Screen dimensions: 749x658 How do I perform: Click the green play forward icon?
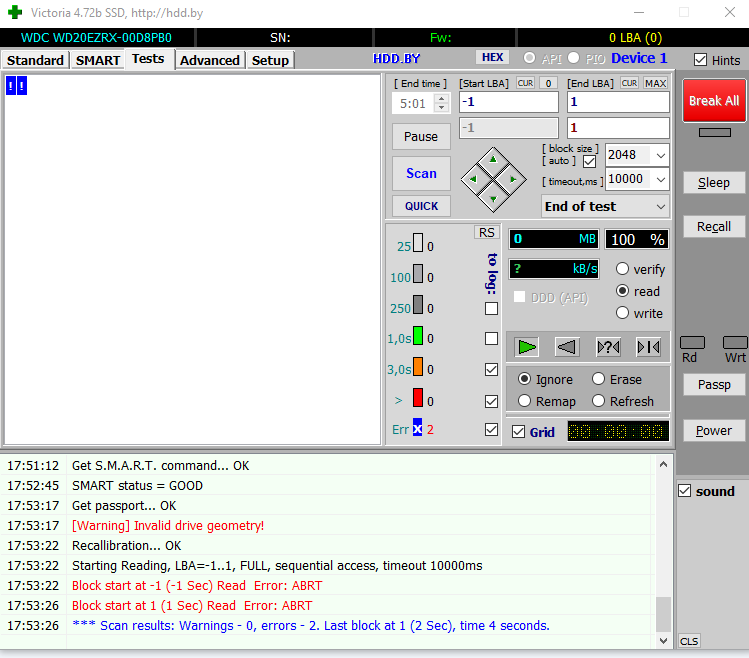[x=527, y=347]
